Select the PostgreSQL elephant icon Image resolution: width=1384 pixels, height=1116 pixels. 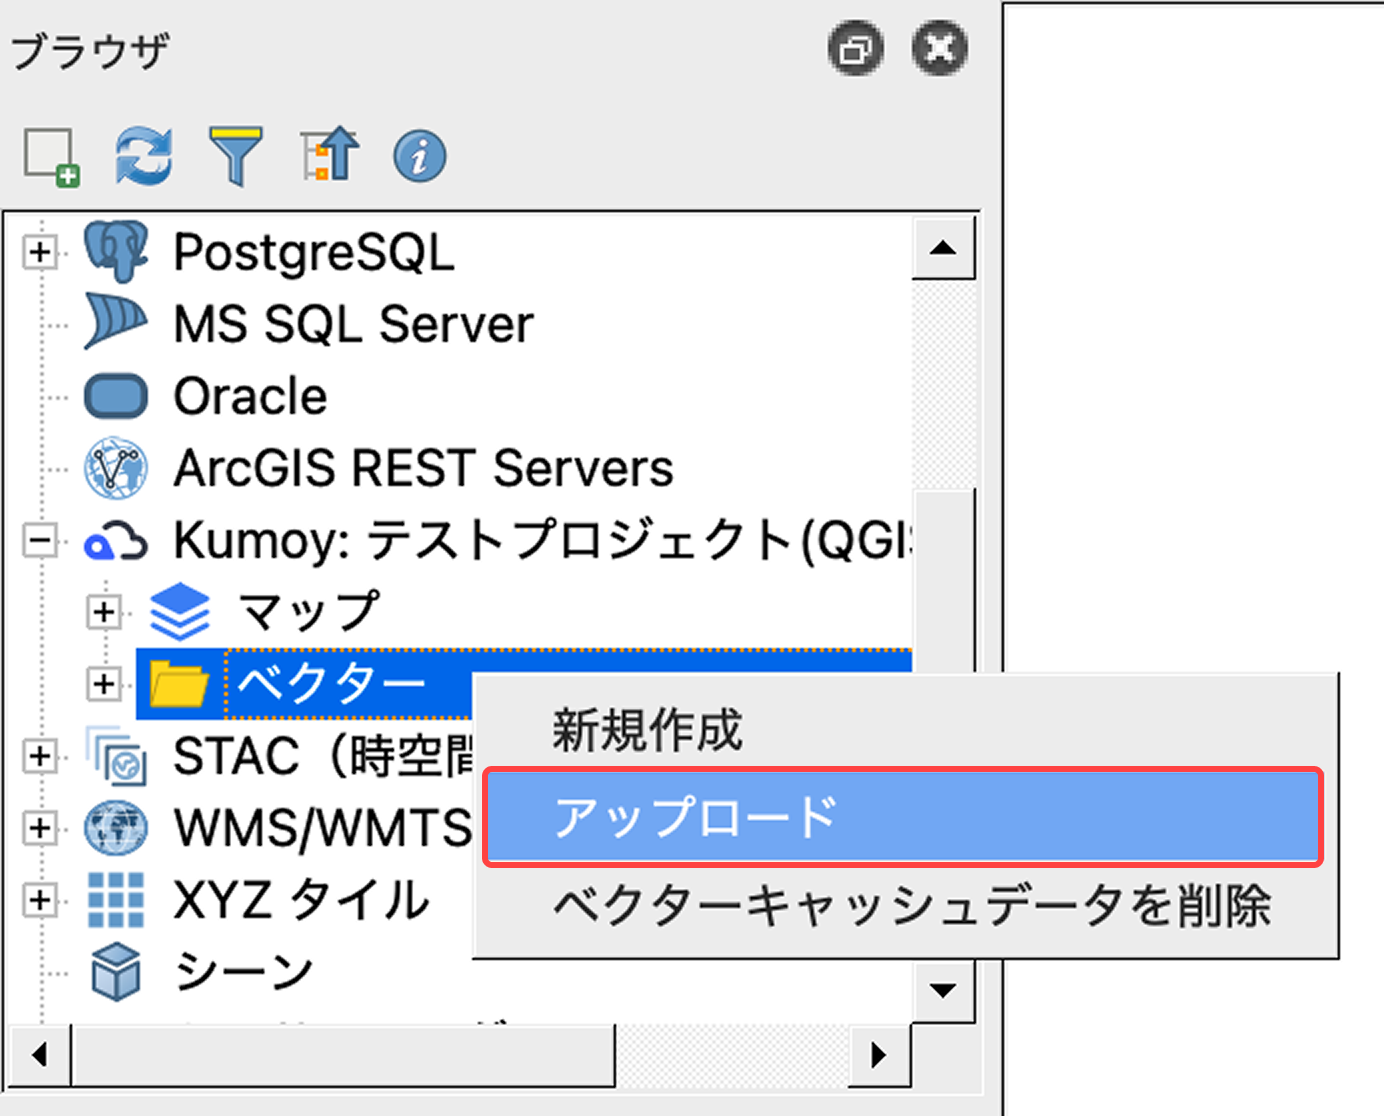(x=116, y=251)
